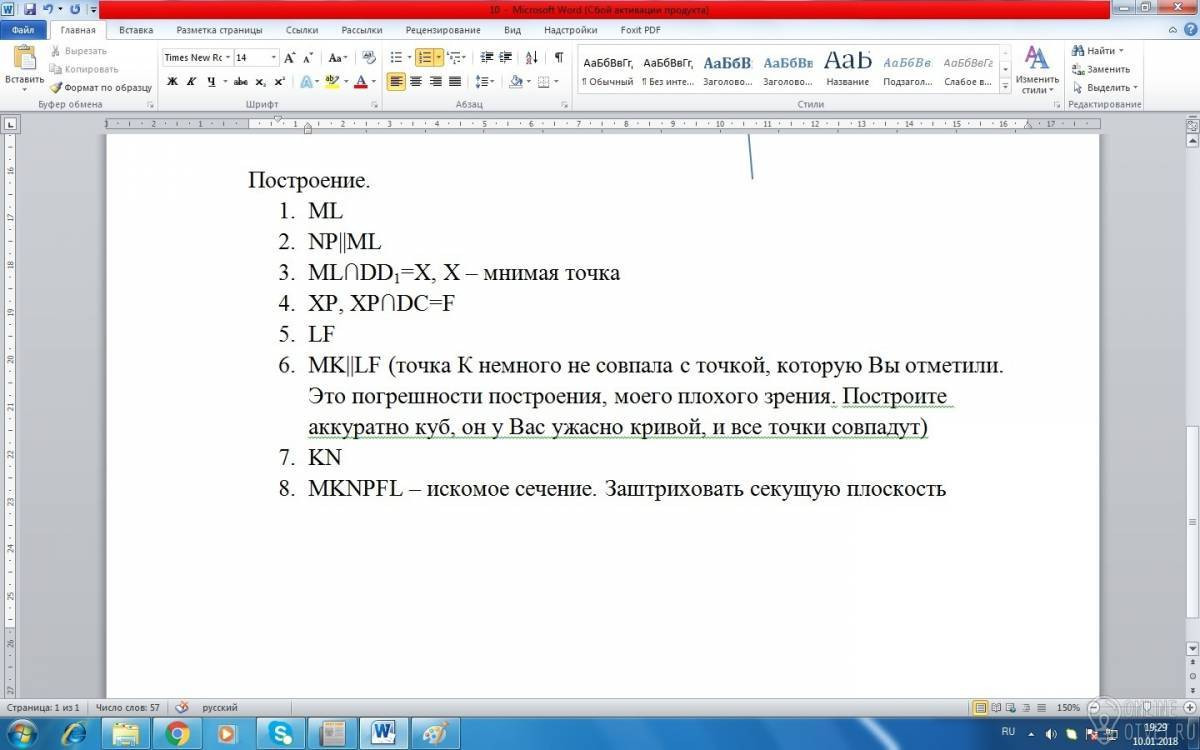The width and height of the screenshot is (1200, 750).
Task: Click the Заменить button
Action: [1101, 69]
